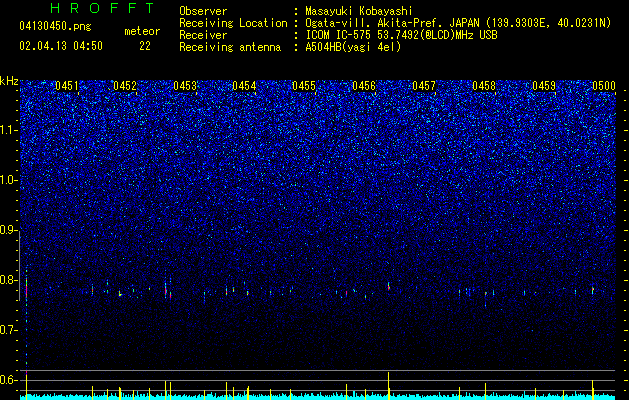Click the 0459 time marker

point(544,86)
